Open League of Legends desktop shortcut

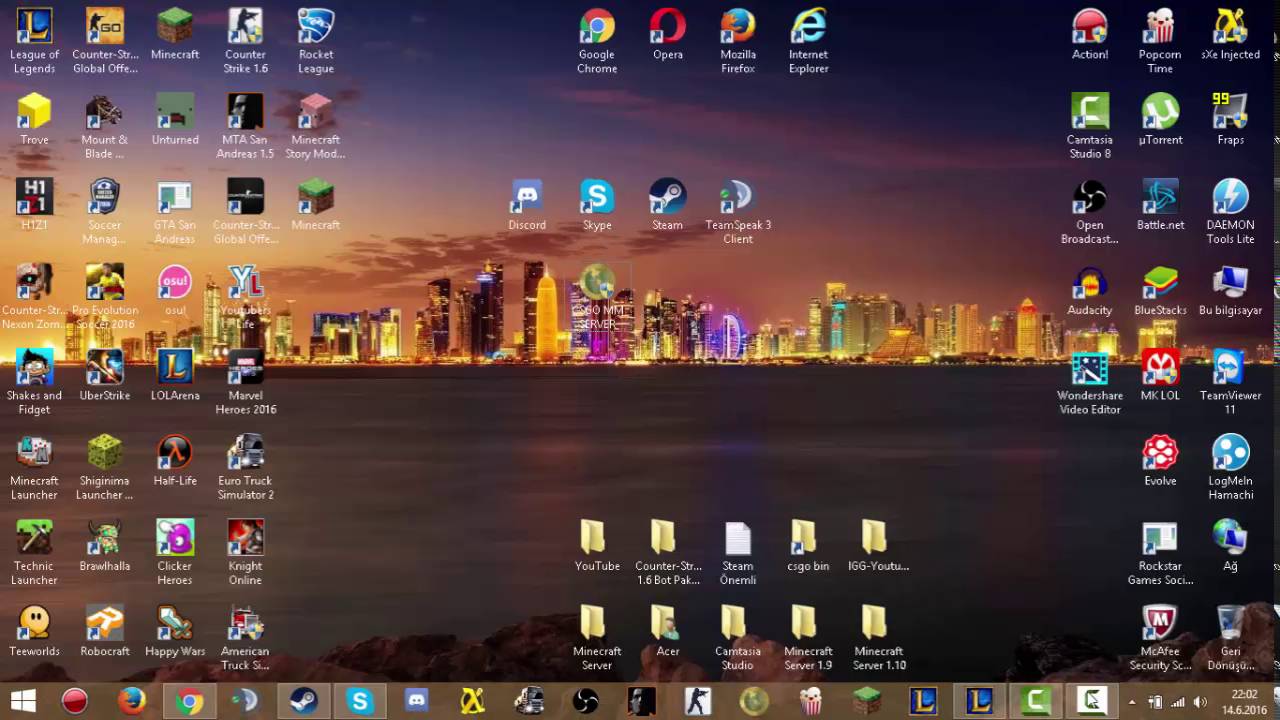click(x=34, y=41)
